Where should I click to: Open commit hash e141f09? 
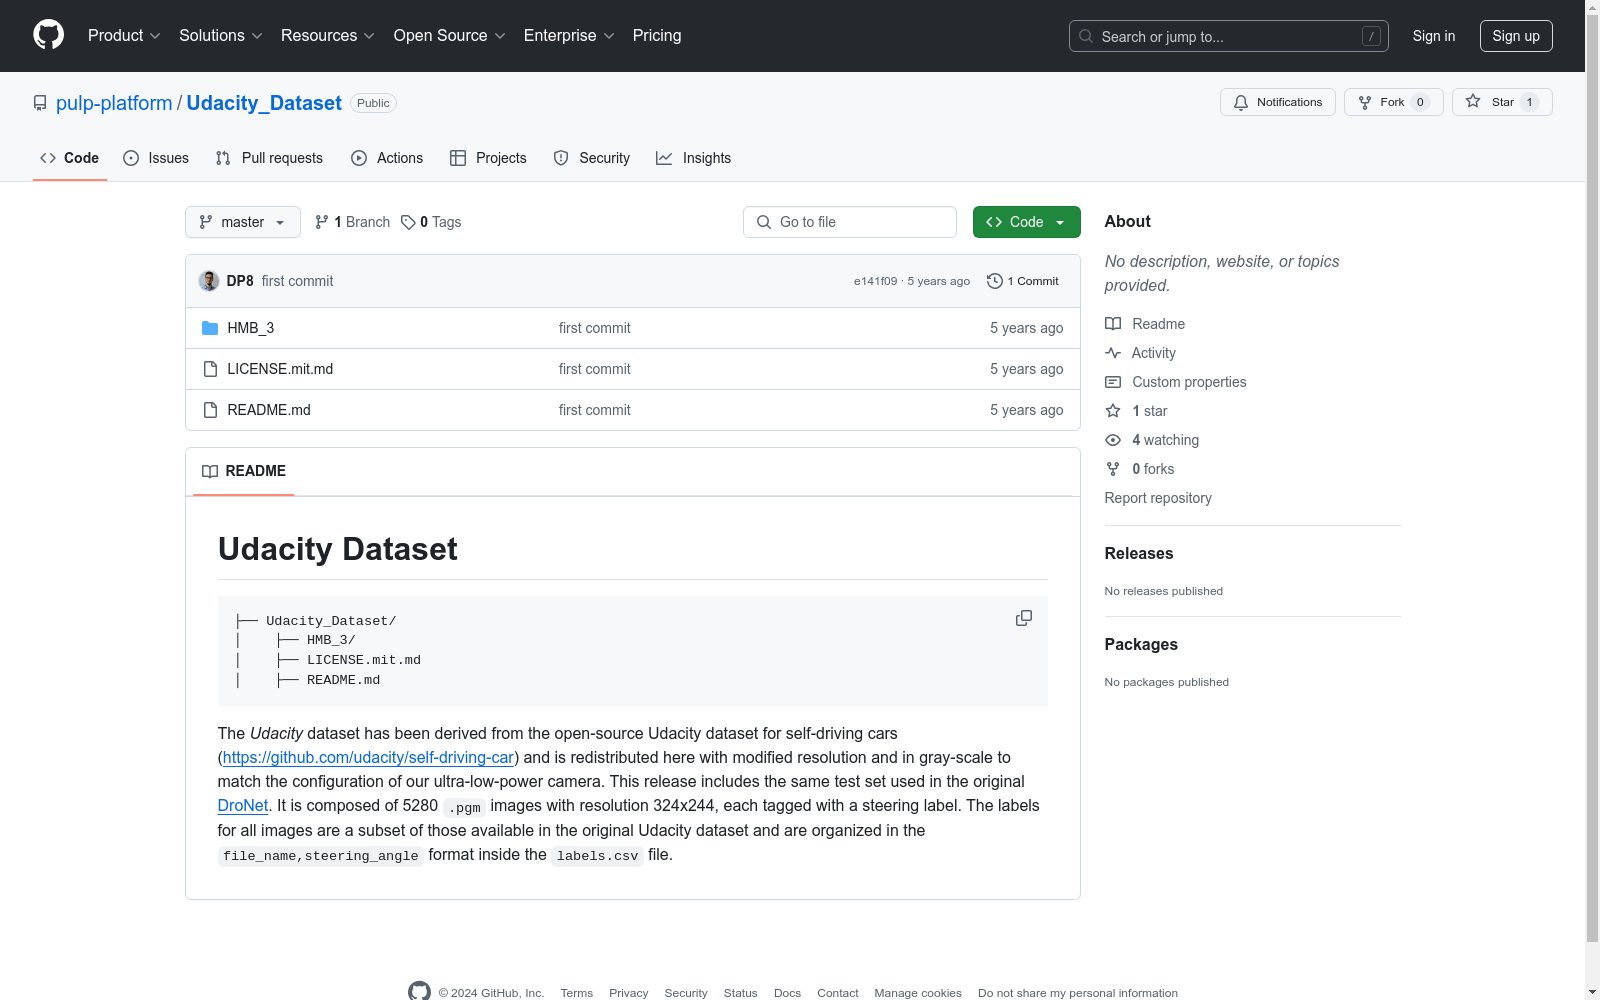tap(876, 281)
